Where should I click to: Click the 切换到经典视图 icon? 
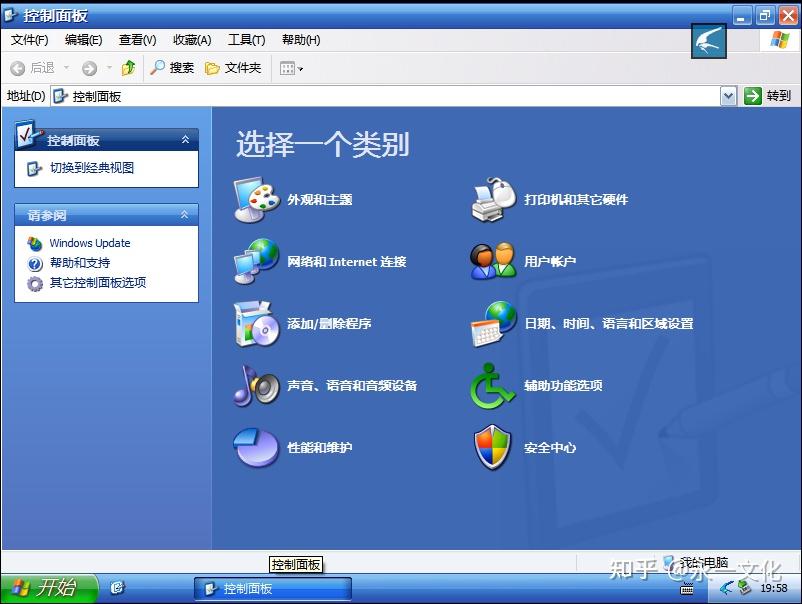34,168
